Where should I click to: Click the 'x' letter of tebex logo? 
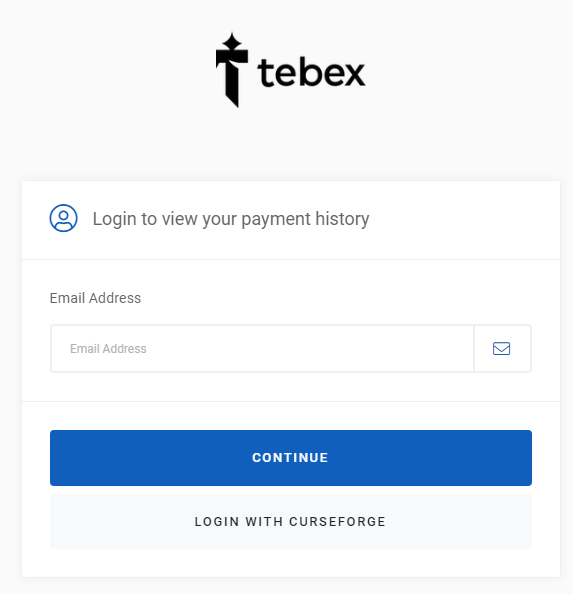tap(351, 75)
